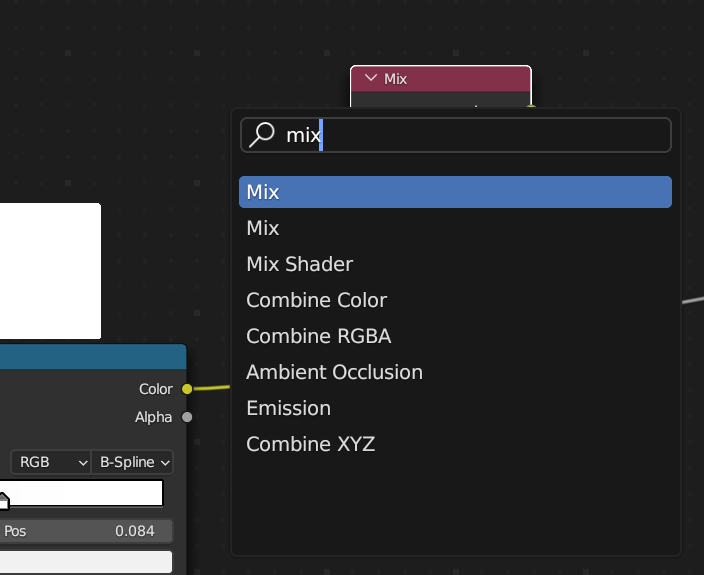Select the color ramp stop handle
The height and width of the screenshot is (575, 704).
(x=4, y=501)
